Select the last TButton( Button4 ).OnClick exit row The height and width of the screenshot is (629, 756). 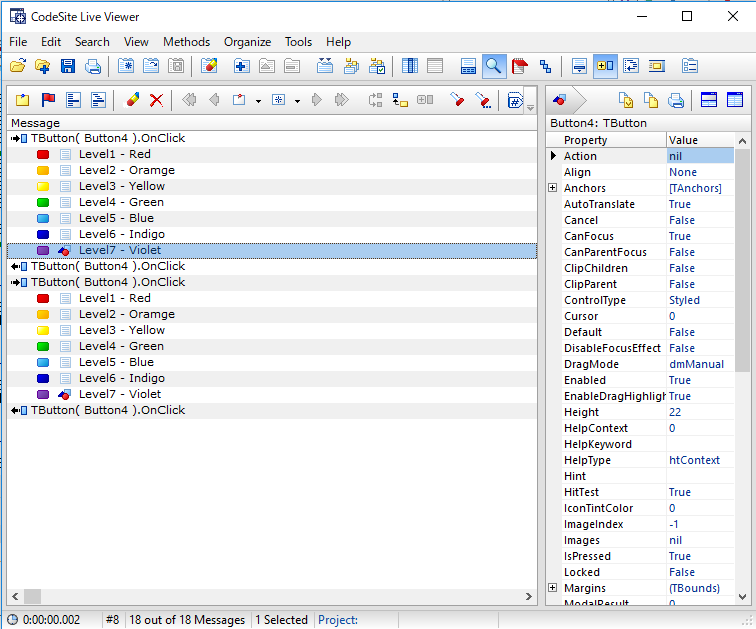(272, 410)
